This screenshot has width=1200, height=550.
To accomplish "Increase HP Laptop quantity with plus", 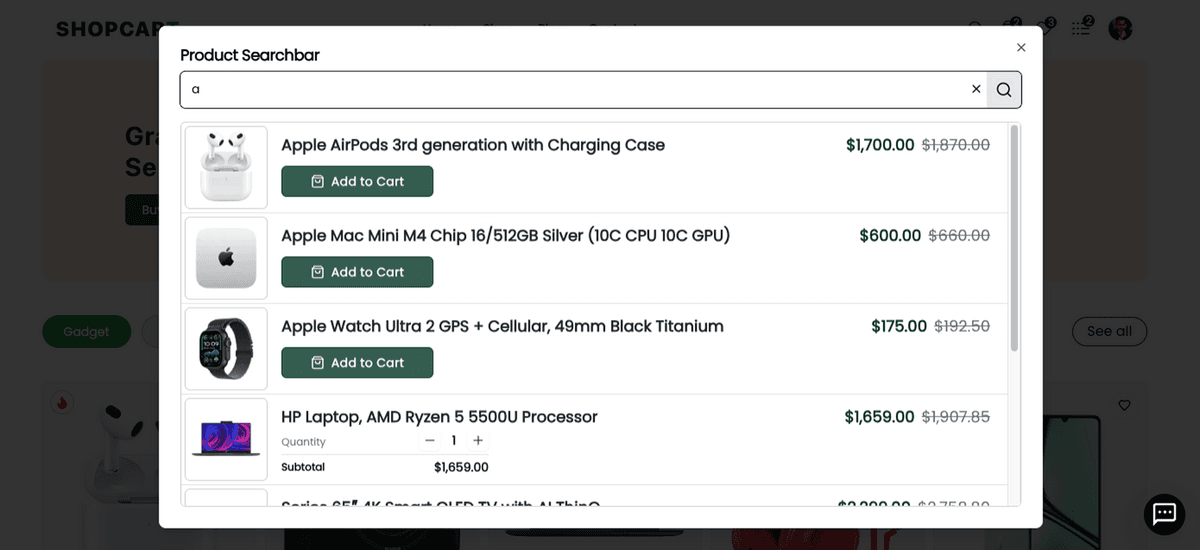I will 478,441.
